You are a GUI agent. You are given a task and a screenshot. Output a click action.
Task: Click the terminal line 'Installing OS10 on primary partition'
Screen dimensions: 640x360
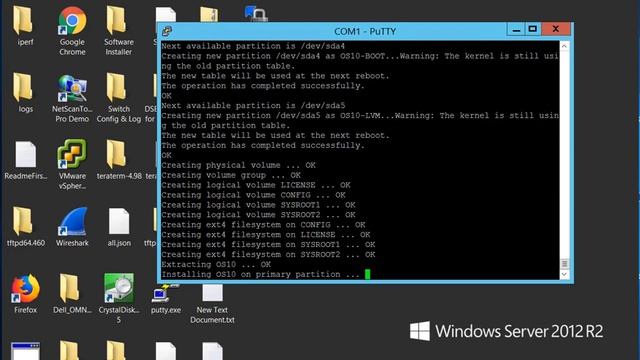[260, 274]
